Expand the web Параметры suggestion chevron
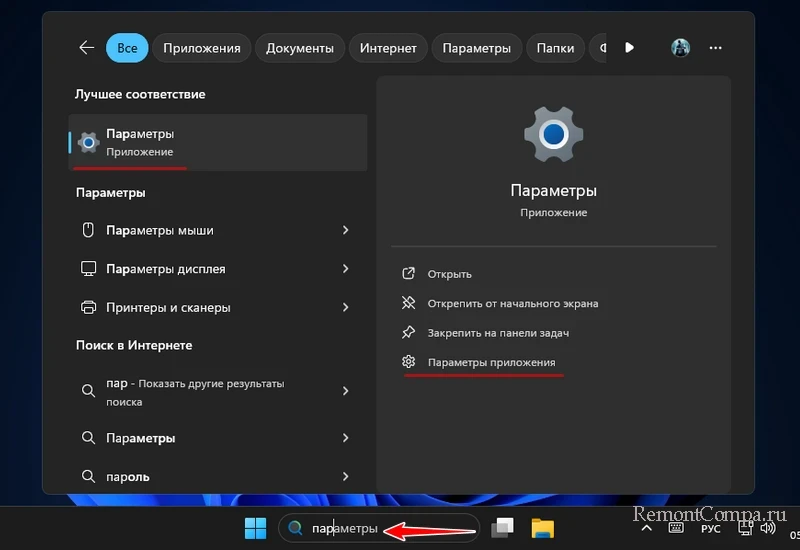 point(345,438)
